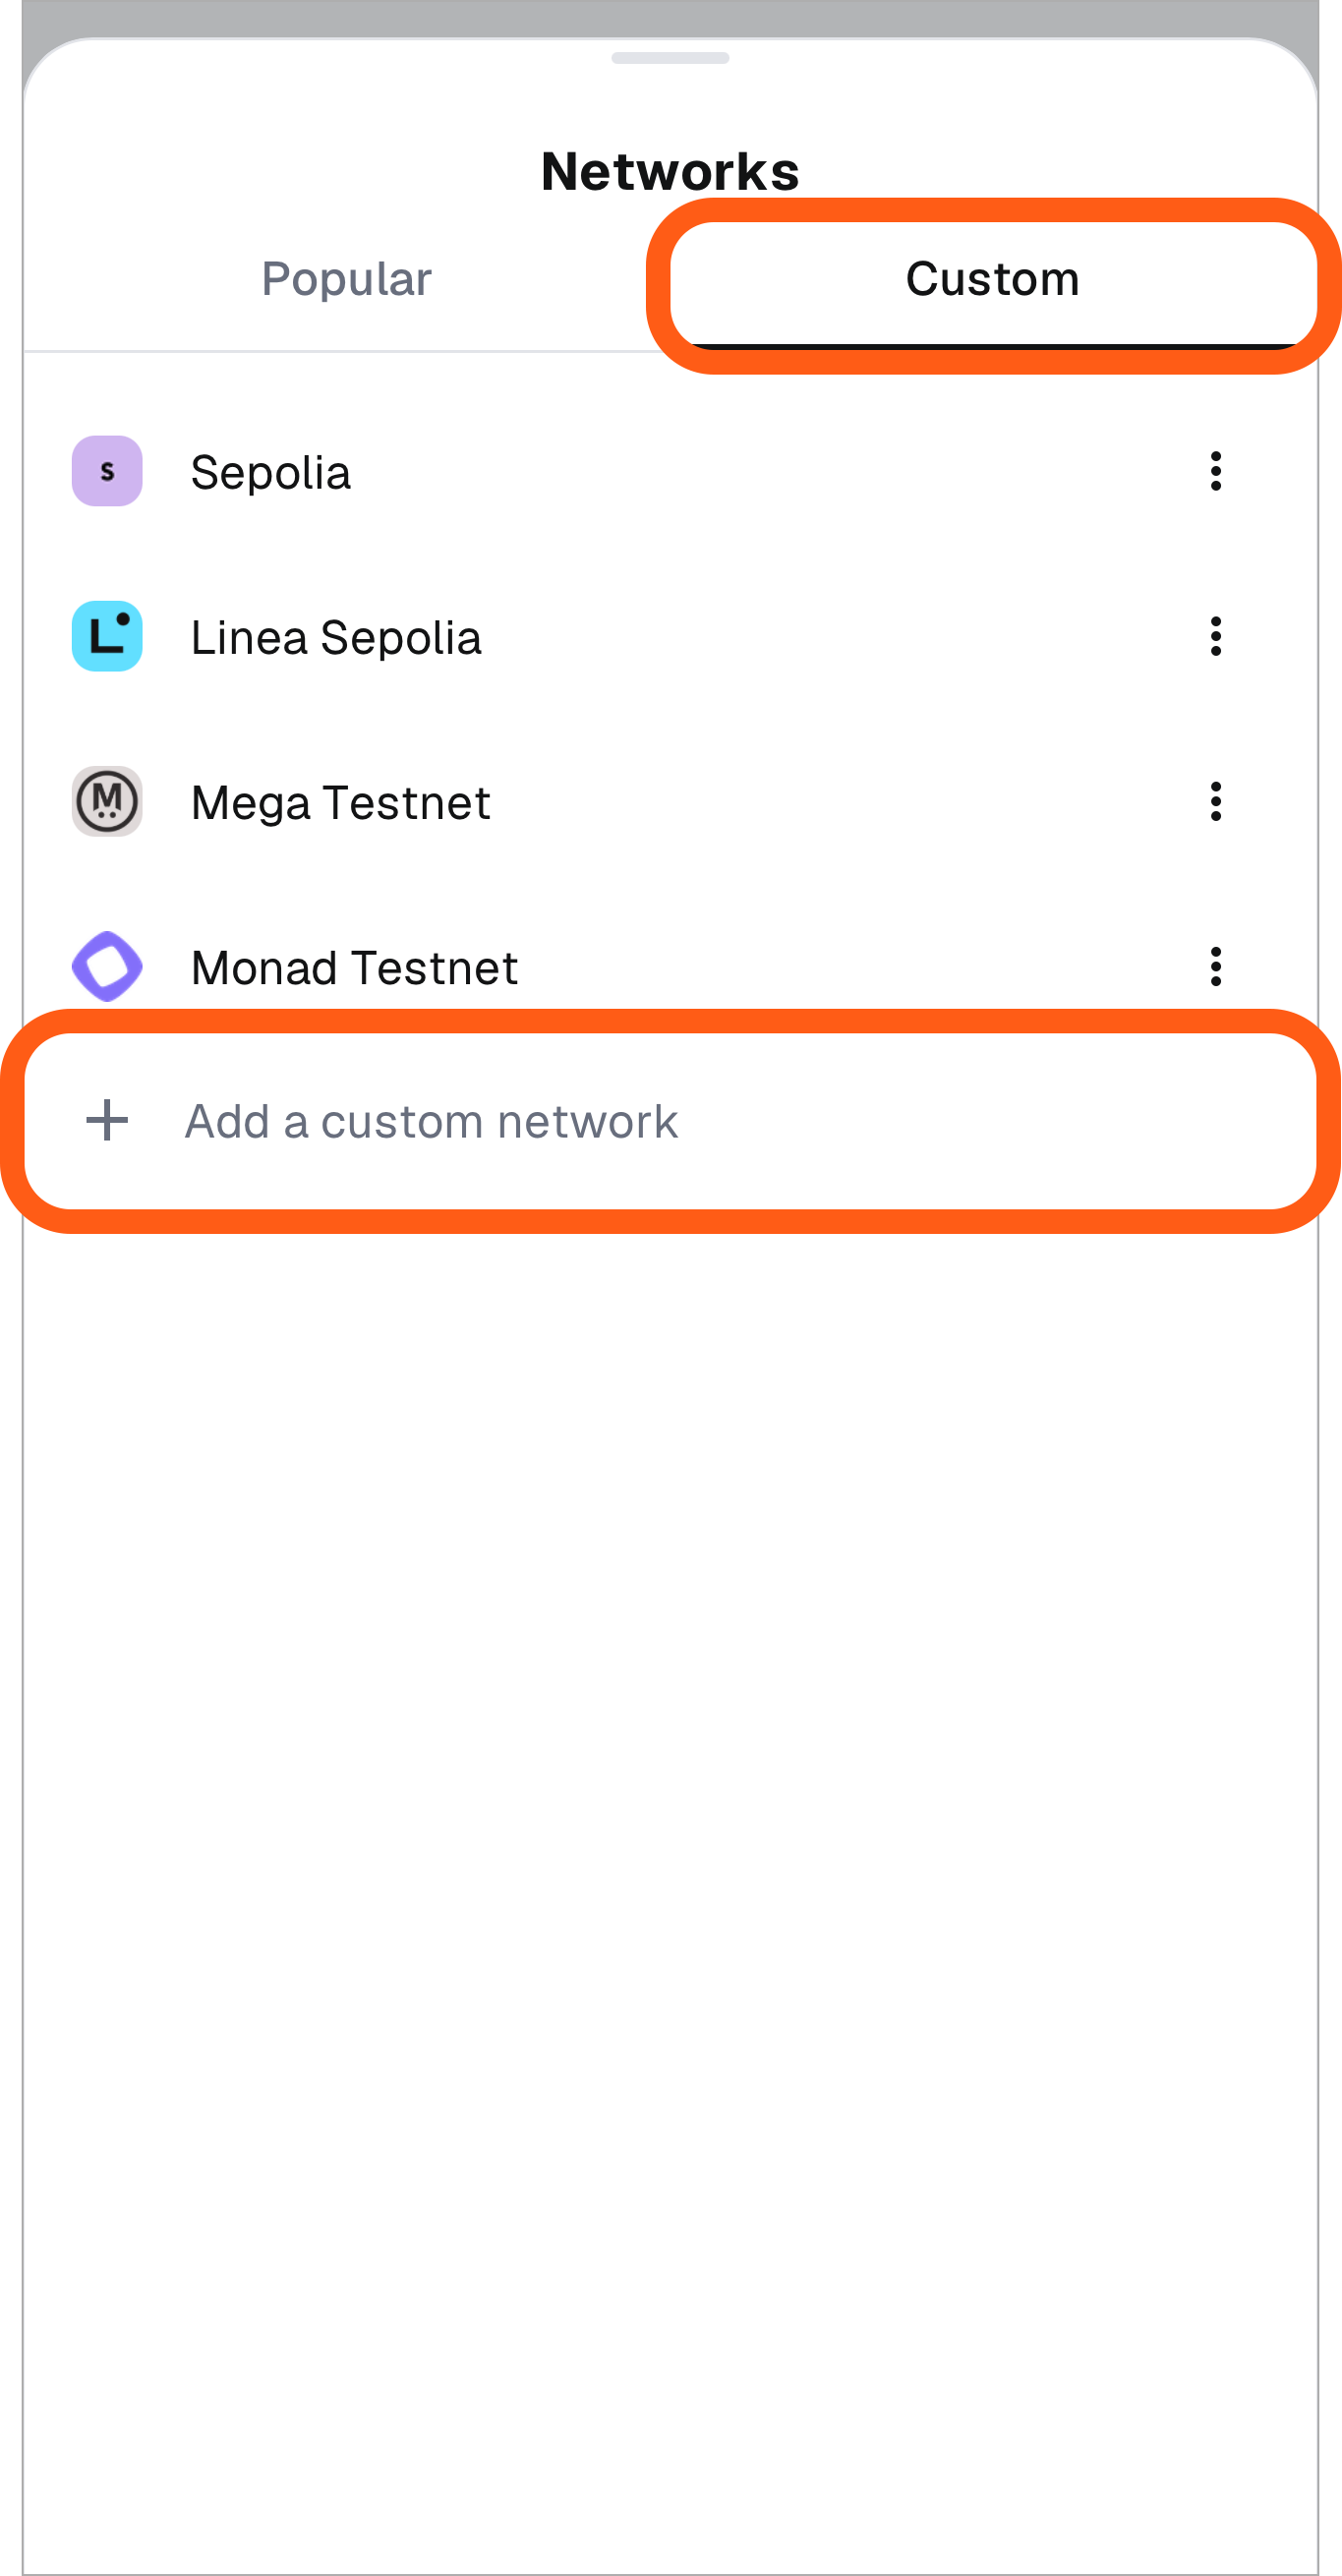1342x2576 pixels.
Task: Click the Add a custom network button
Action: (x=430, y=1121)
